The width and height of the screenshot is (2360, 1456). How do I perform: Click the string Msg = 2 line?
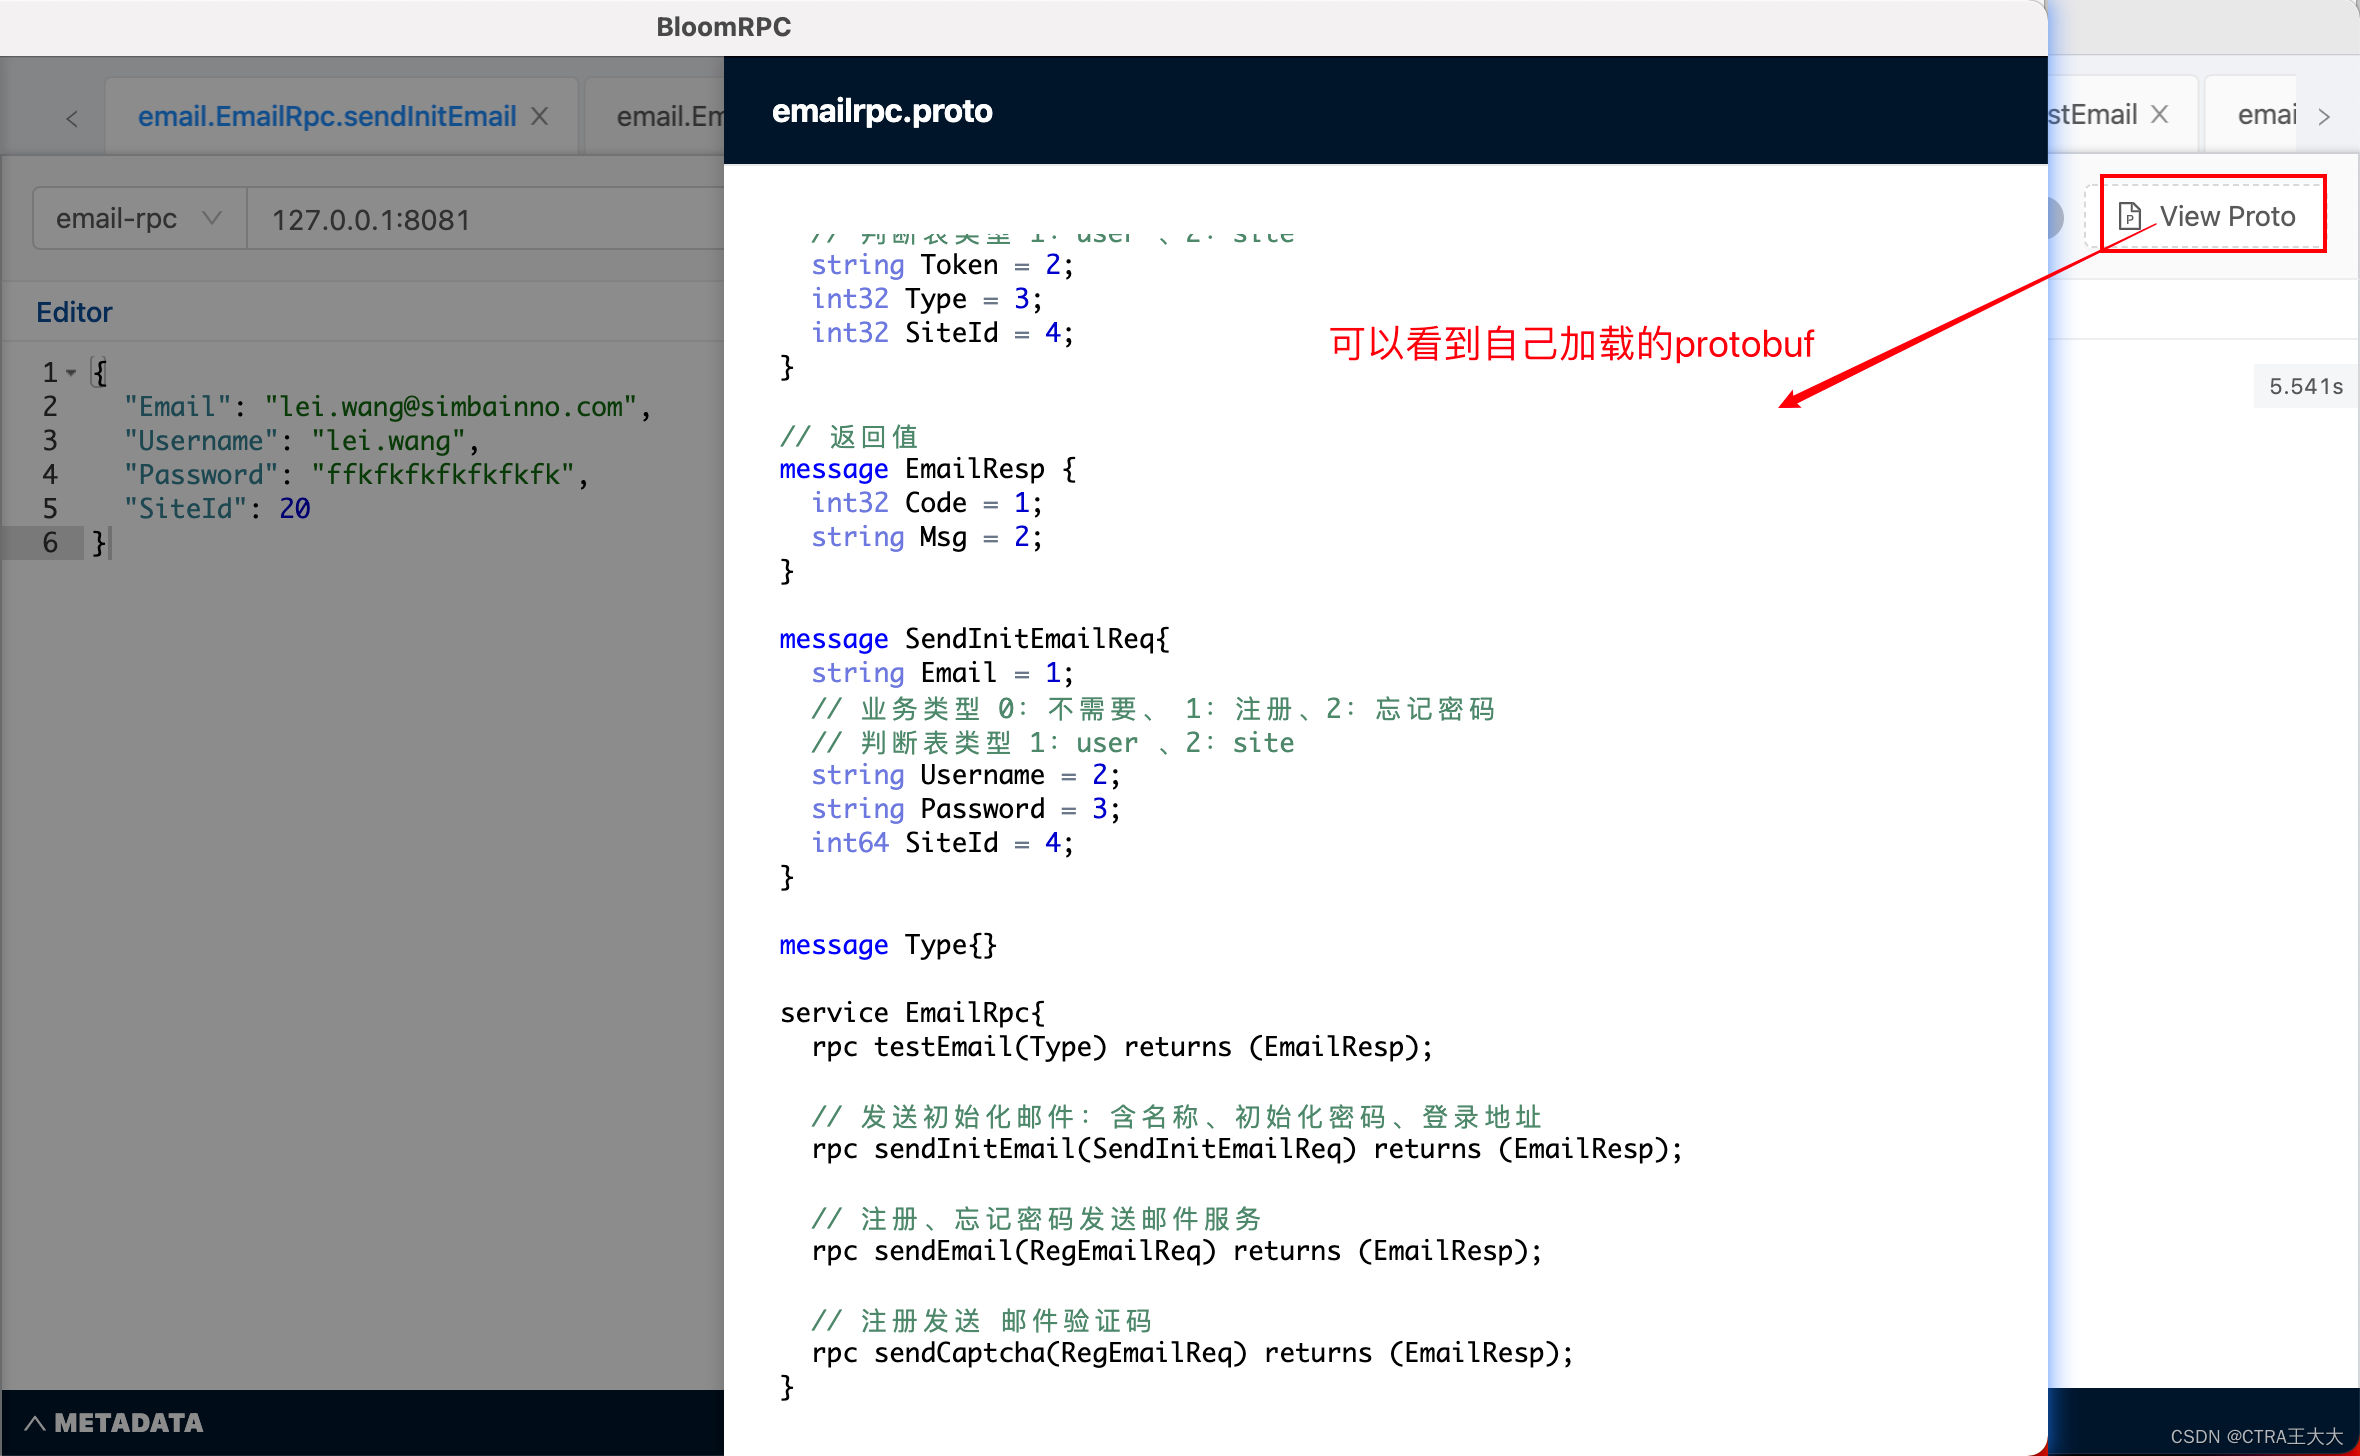click(x=927, y=536)
